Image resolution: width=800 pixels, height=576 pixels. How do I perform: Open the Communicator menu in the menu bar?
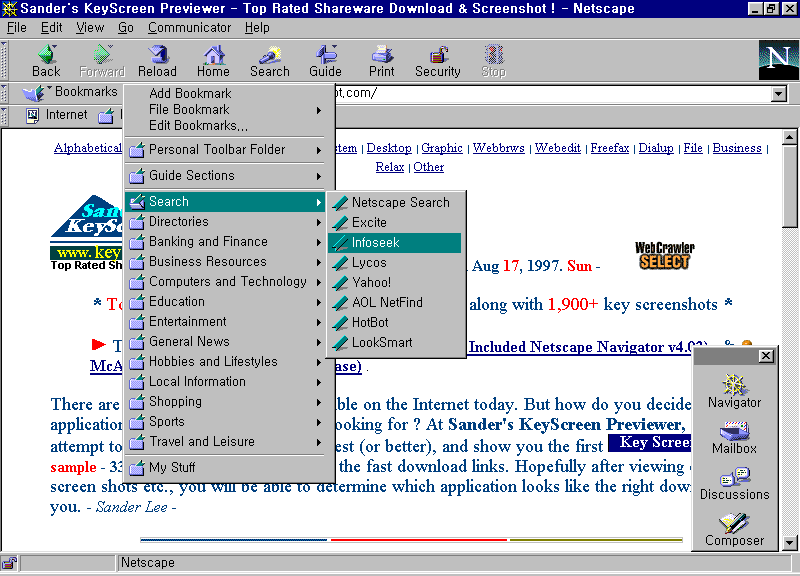point(189,28)
